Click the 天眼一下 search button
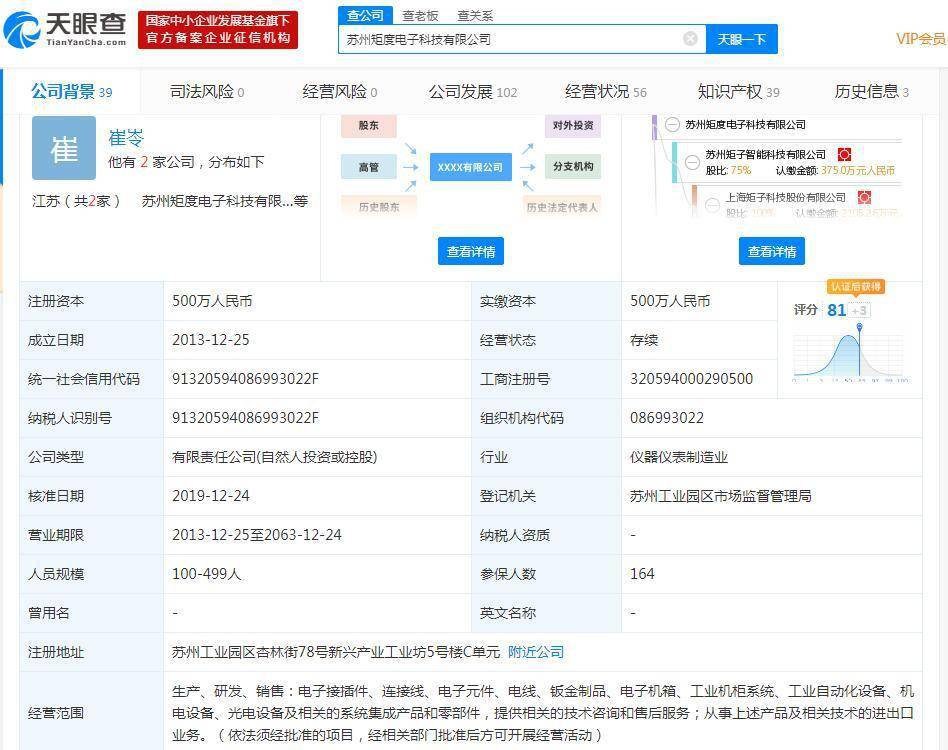948x750 pixels. (741, 39)
